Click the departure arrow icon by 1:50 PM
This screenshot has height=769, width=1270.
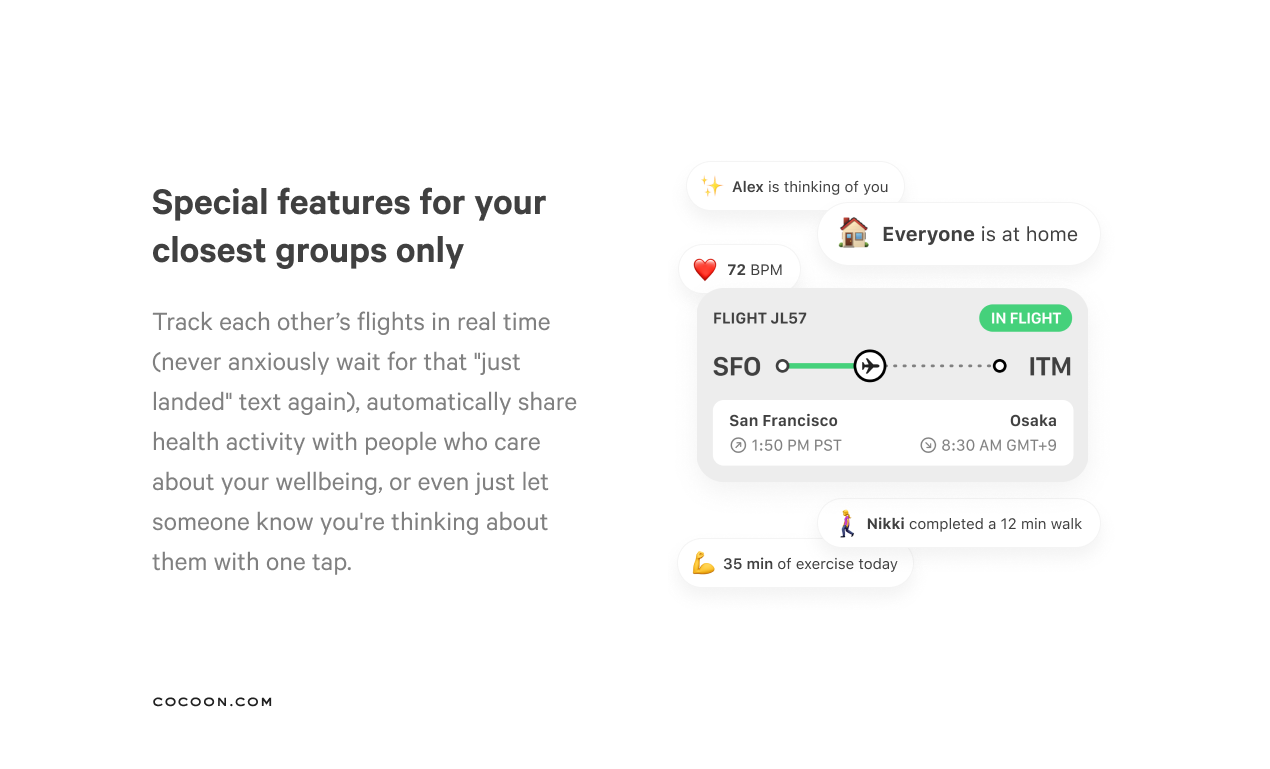tap(738, 446)
